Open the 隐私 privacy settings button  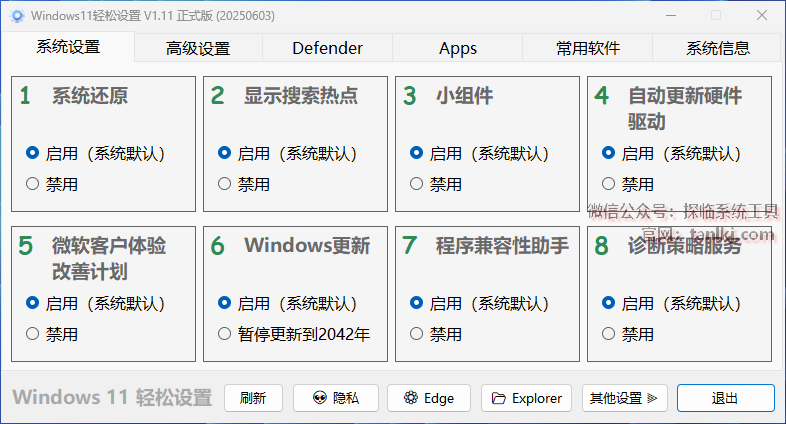[x=336, y=398]
